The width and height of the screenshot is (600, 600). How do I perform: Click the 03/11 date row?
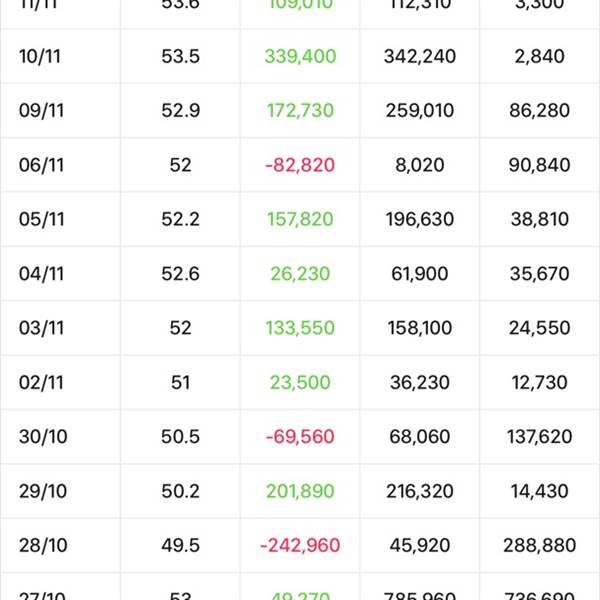coord(300,328)
